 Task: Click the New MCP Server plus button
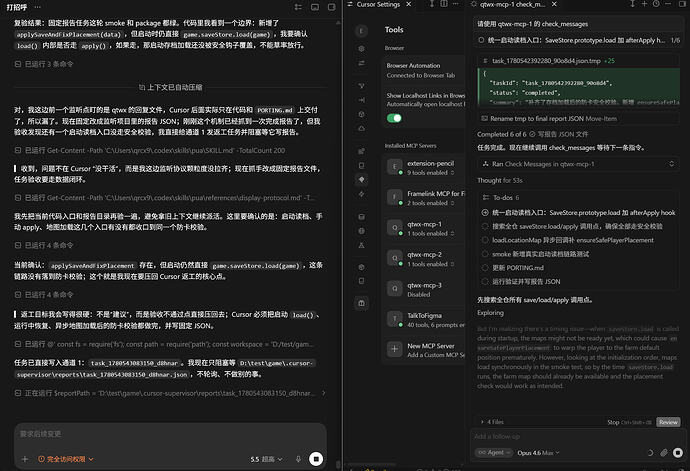coord(395,350)
